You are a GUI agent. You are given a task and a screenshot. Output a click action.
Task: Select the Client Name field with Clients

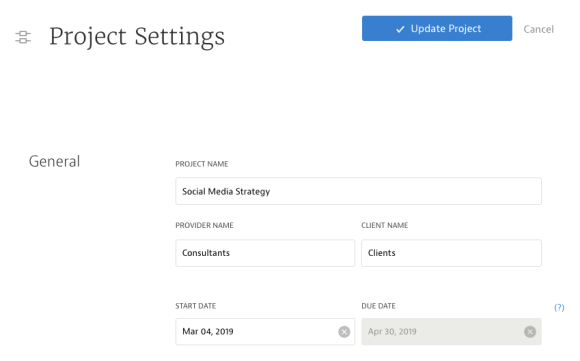tap(451, 253)
